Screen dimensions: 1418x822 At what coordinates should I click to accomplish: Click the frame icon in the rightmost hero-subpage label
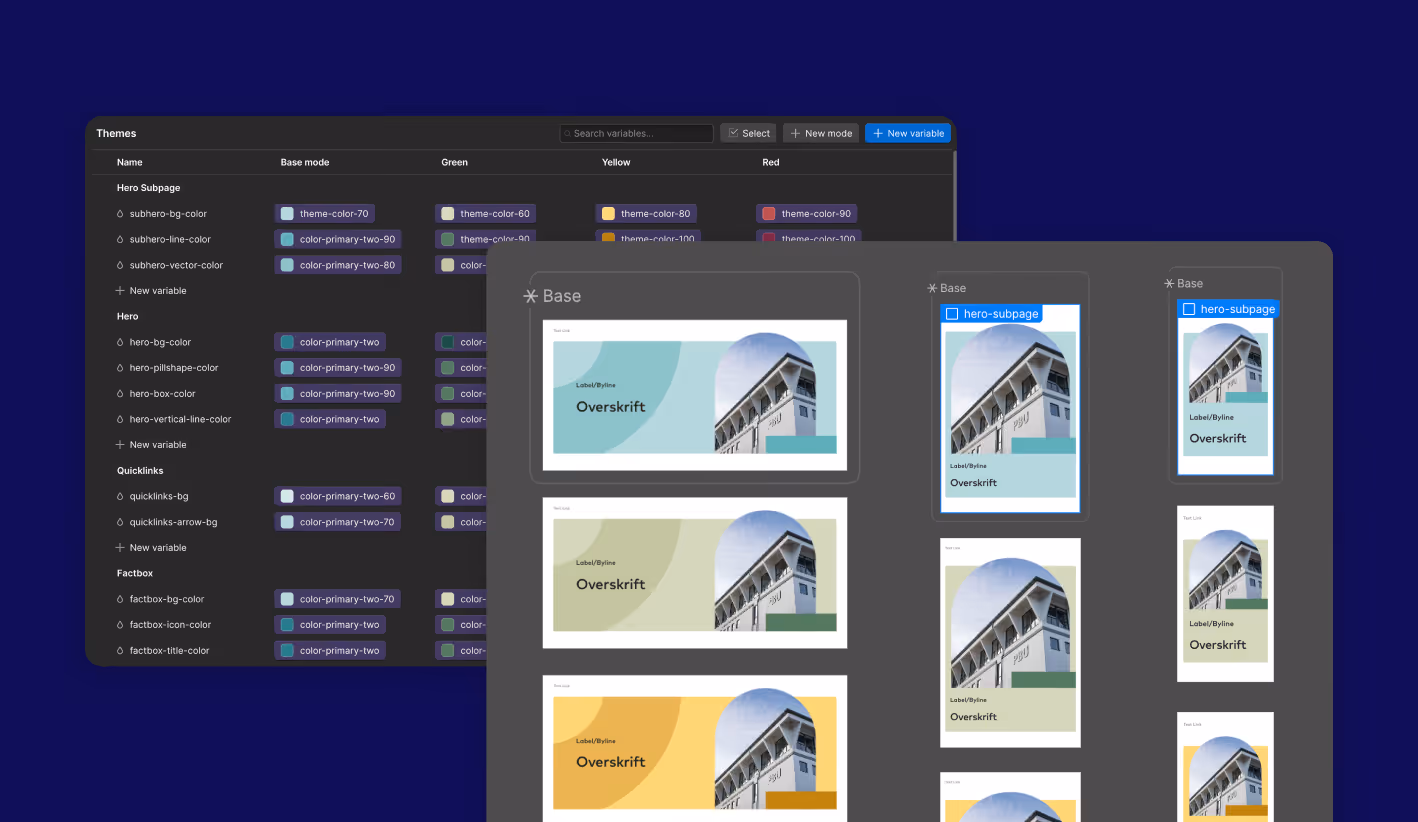(1189, 310)
